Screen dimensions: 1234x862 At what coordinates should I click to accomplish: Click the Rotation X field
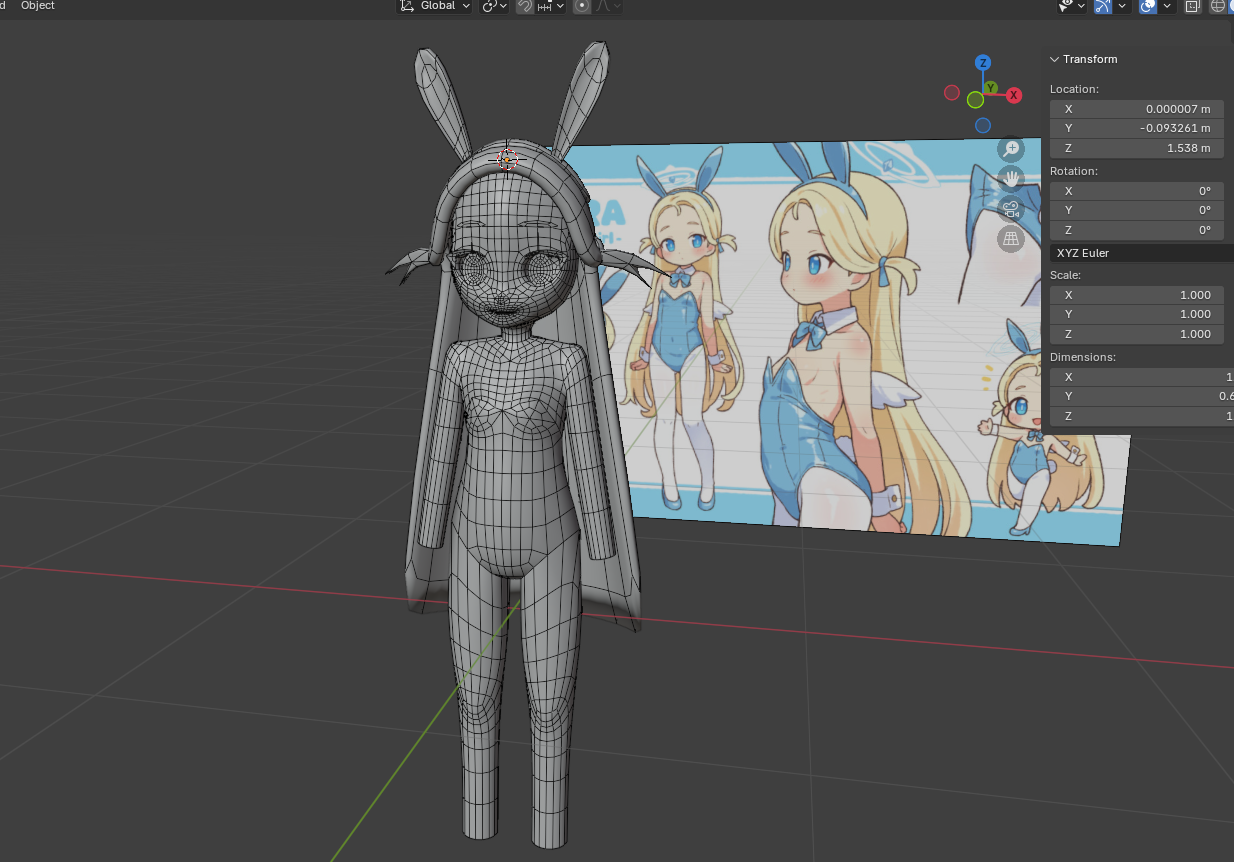[1137, 191]
